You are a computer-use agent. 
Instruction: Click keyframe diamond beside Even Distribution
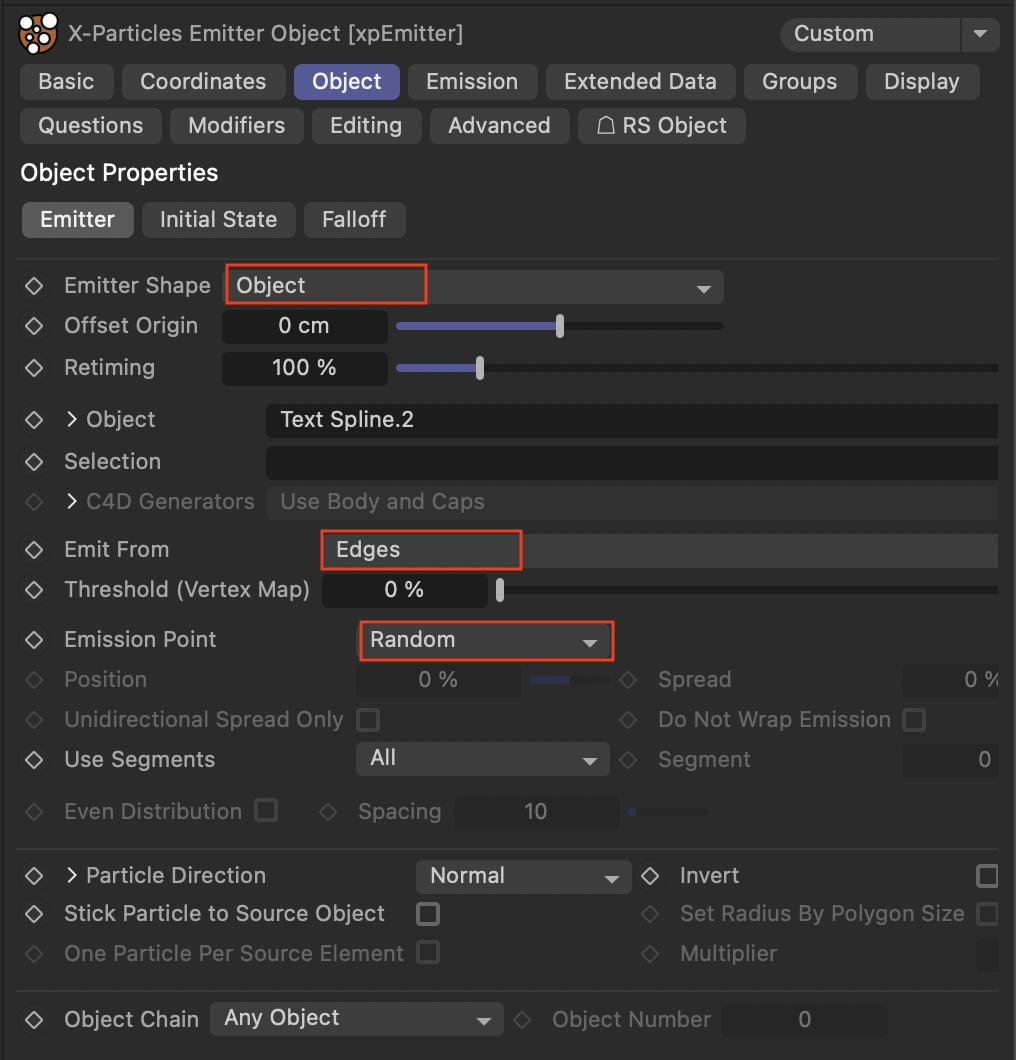tap(34, 812)
